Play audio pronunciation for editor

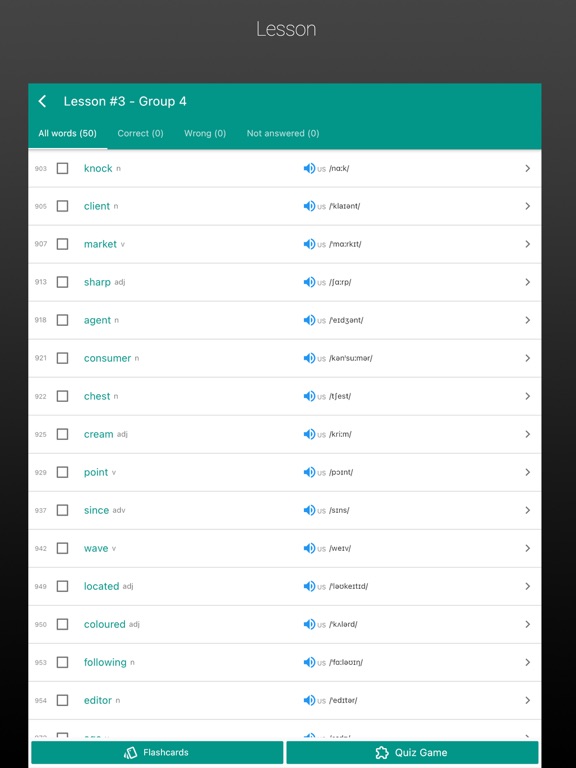point(309,700)
